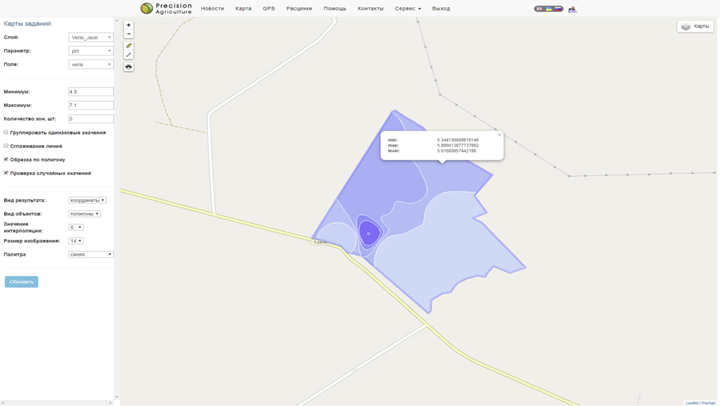This screenshot has height=406, width=720.
Task: Close the min/max/level map popup
Action: click(x=499, y=135)
